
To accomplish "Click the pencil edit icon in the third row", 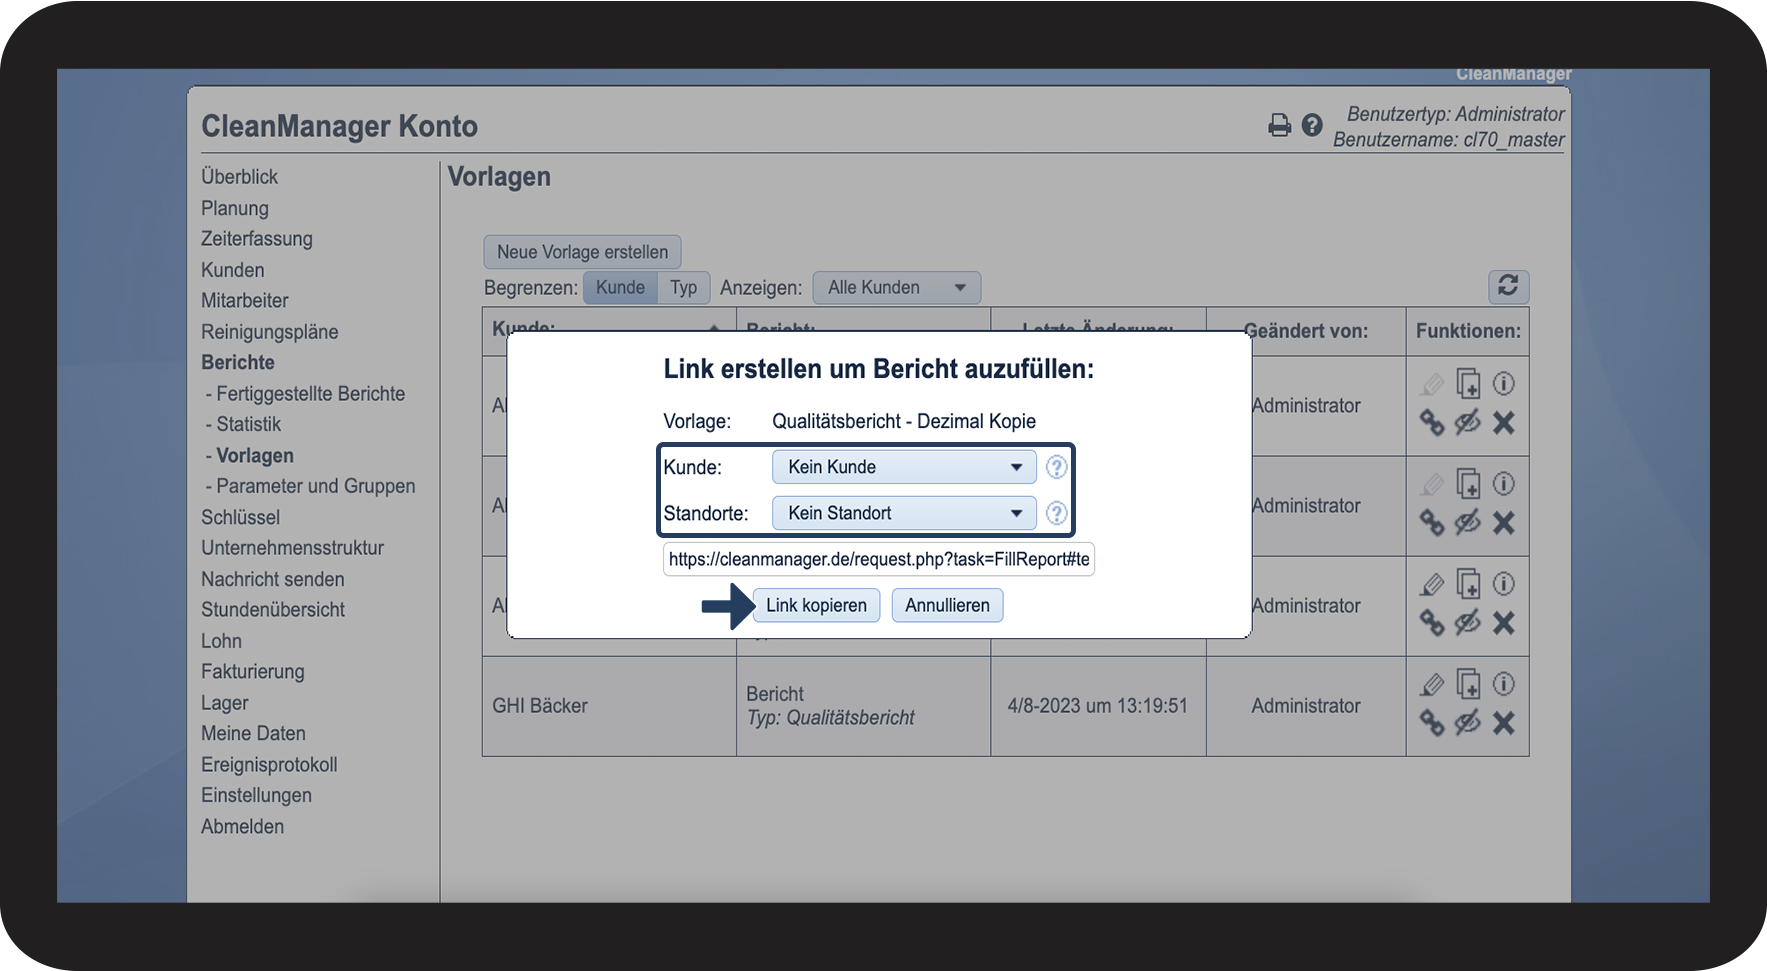I will (x=1432, y=585).
